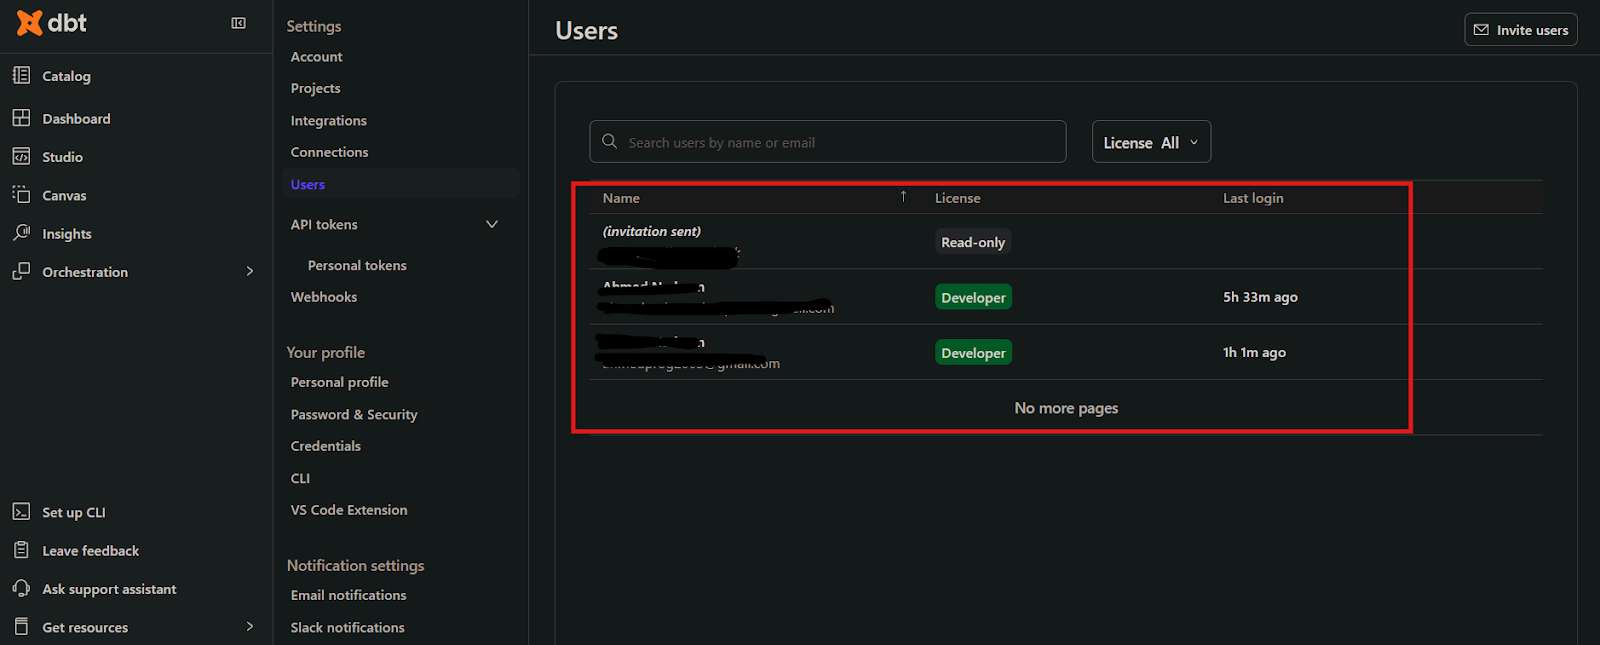1600x645 pixels.
Task: Open the License All filter dropdown
Action: pos(1151,142)
